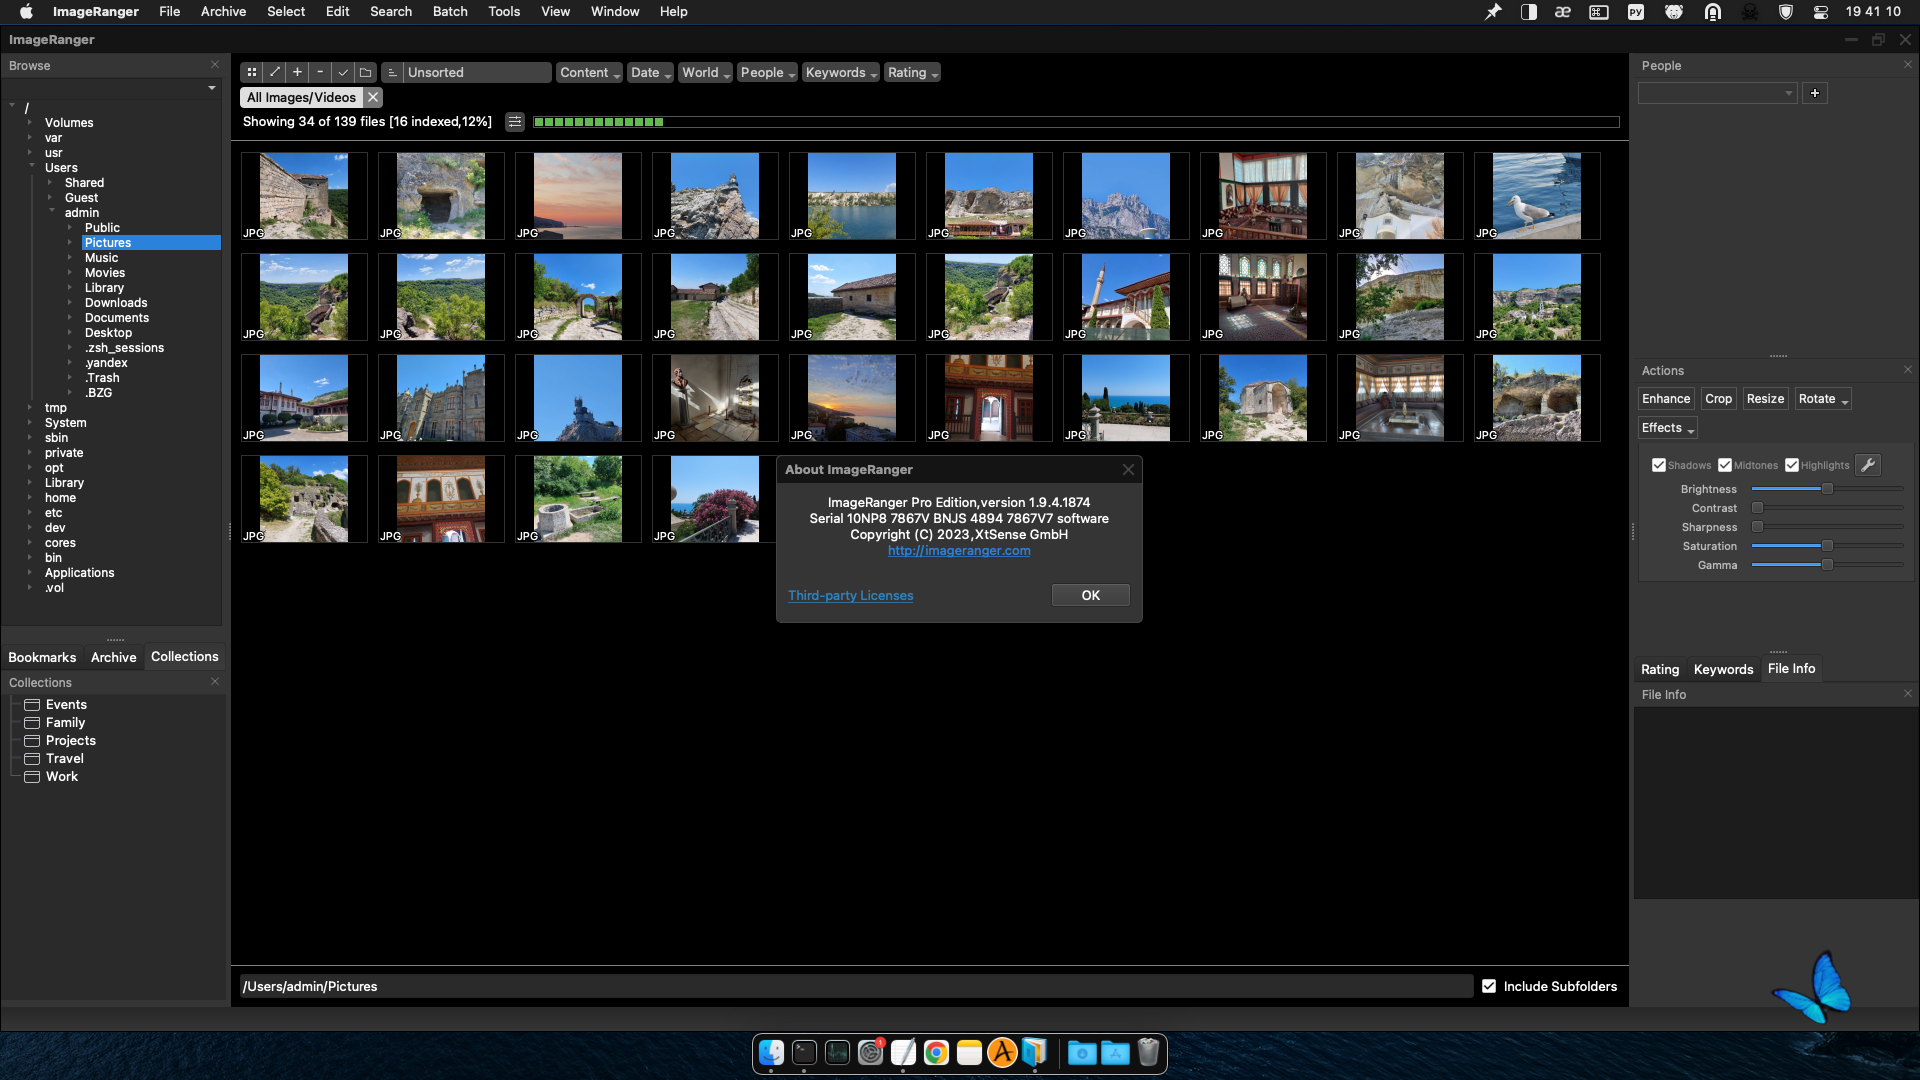This screenshot has height=1080, width=1920.
Task: Open the wrench settings in Actions panel
Action: coord(1868,465)
